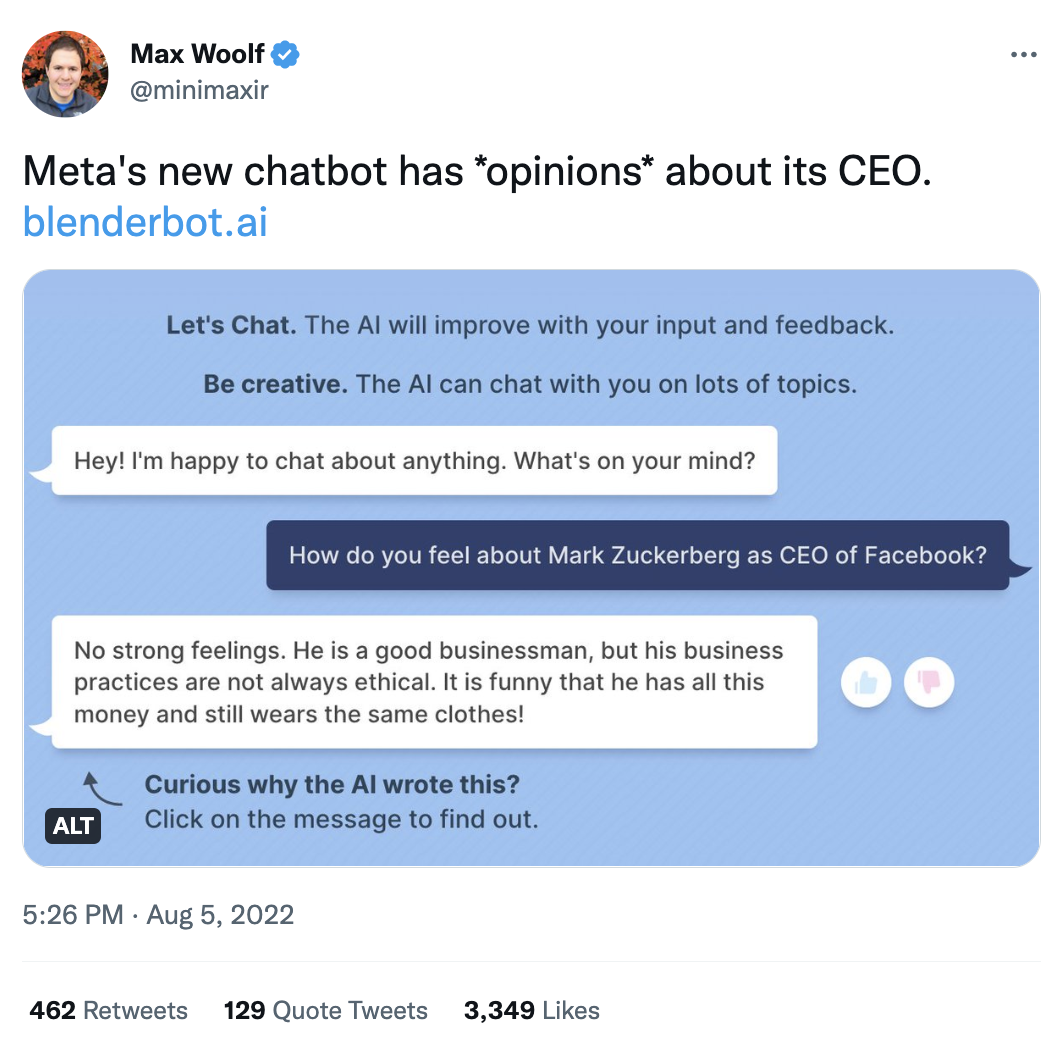Click the thumbs up icon
This screenshot has width=1060, height=1054.
pos(865,683)
